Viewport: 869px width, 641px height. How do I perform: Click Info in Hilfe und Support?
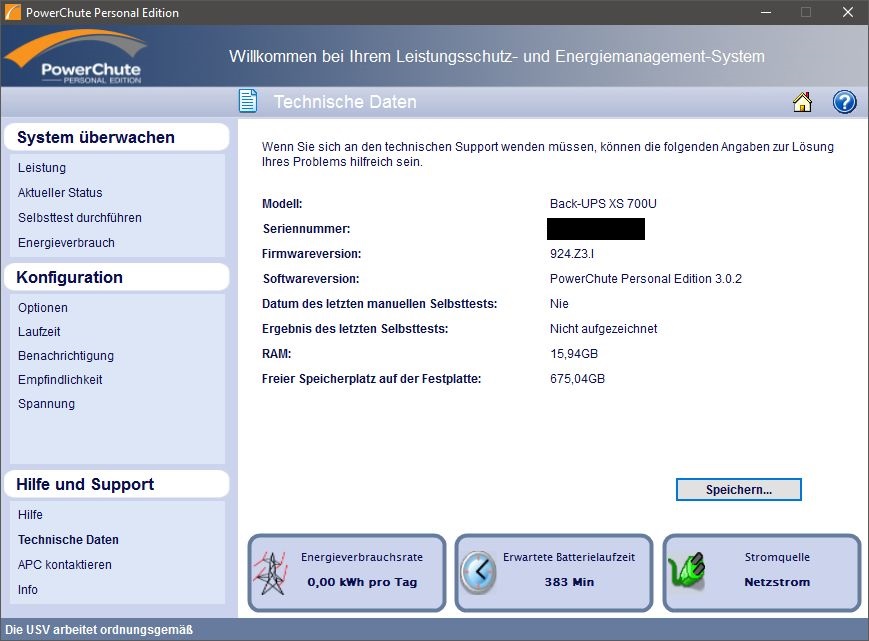28,590
